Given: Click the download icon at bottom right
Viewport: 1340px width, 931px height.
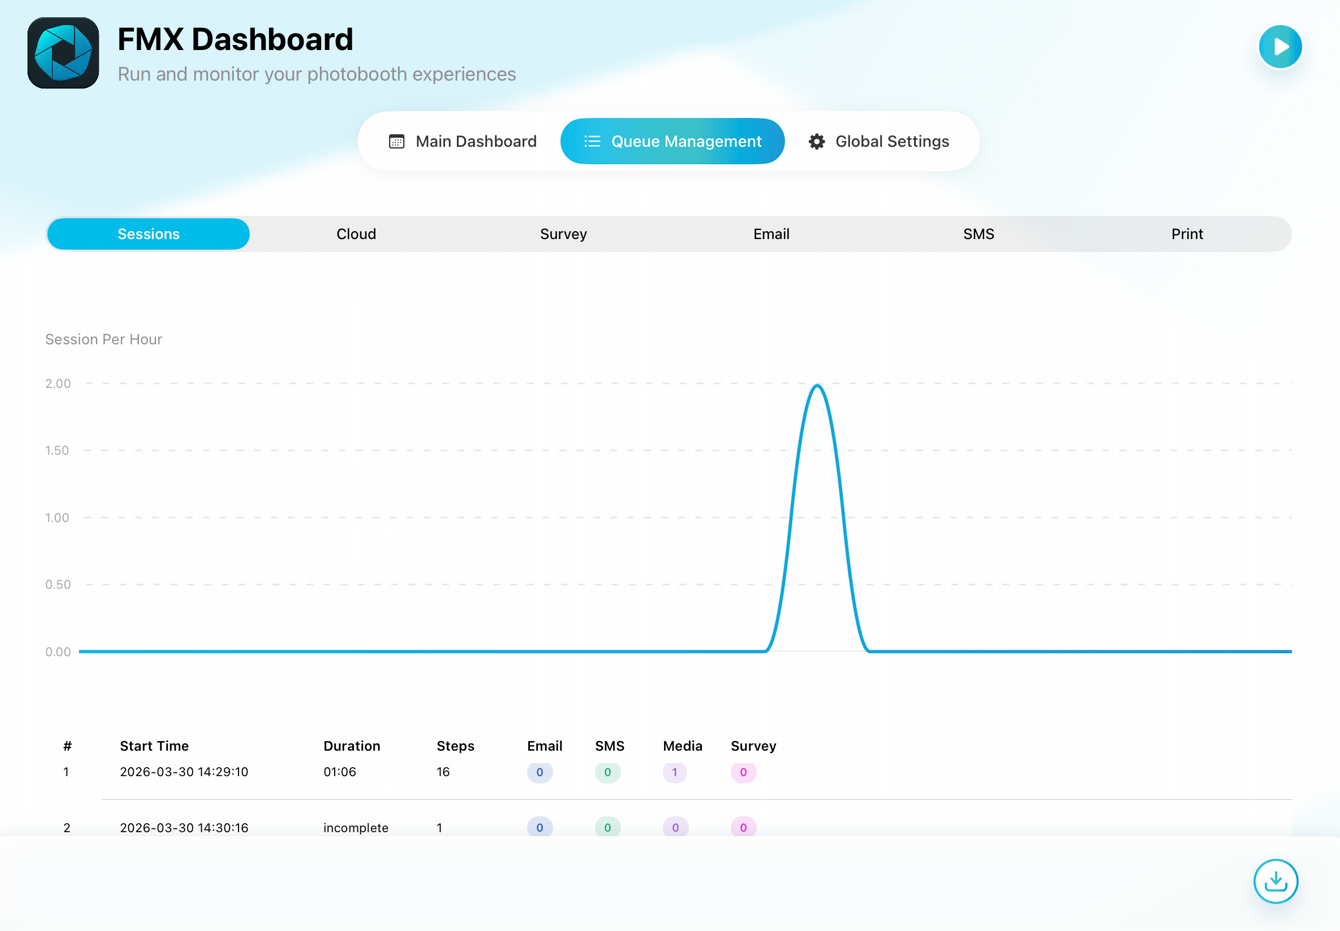Looking at the screenshot, I should point(1275,881).
